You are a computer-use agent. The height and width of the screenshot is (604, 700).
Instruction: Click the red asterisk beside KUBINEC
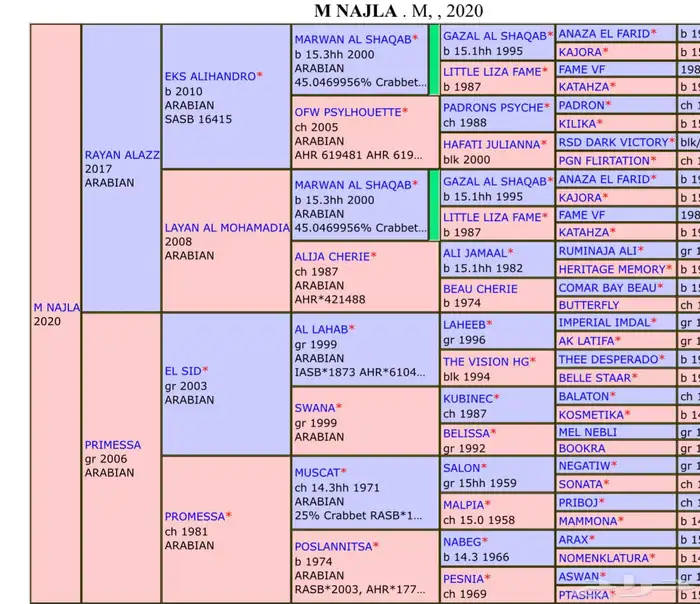497,398
